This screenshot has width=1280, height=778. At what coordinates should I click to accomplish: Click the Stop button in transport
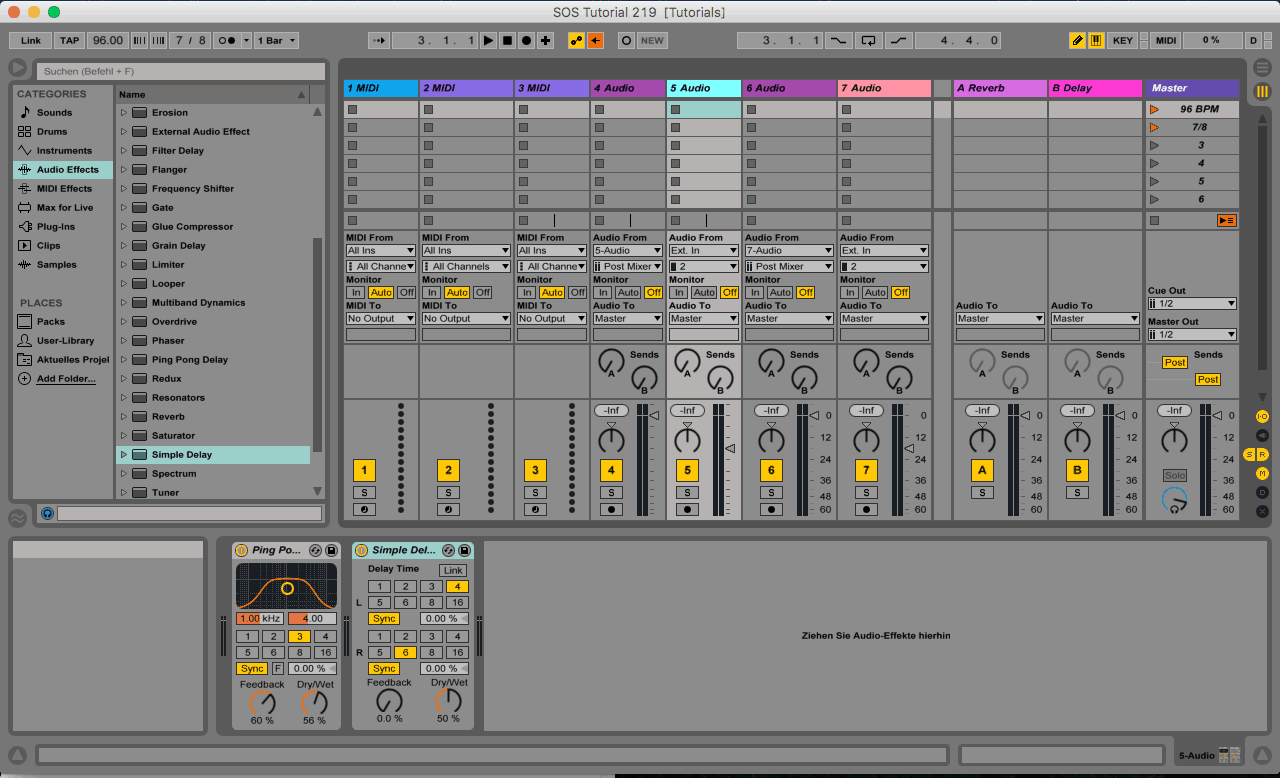click(x=507, y=41)
